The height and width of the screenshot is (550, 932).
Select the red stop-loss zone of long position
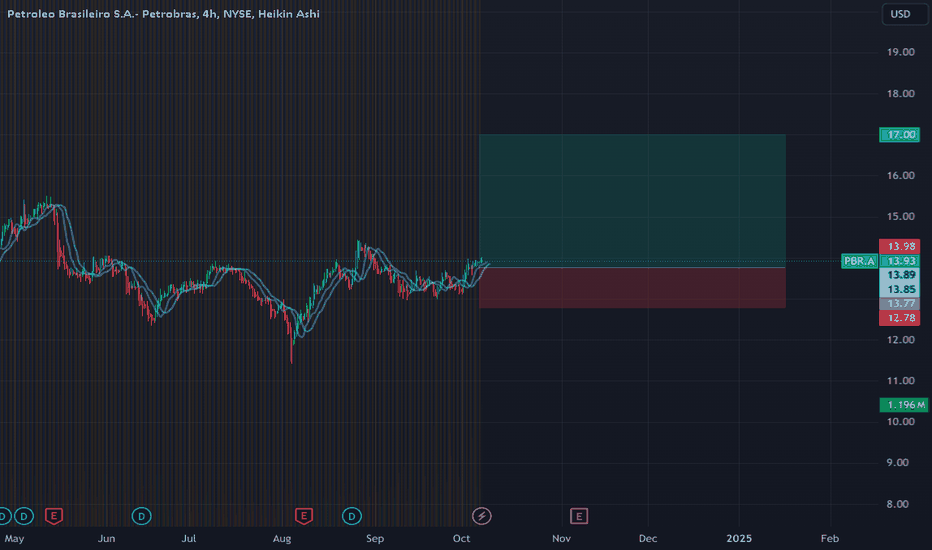(632, 288)
